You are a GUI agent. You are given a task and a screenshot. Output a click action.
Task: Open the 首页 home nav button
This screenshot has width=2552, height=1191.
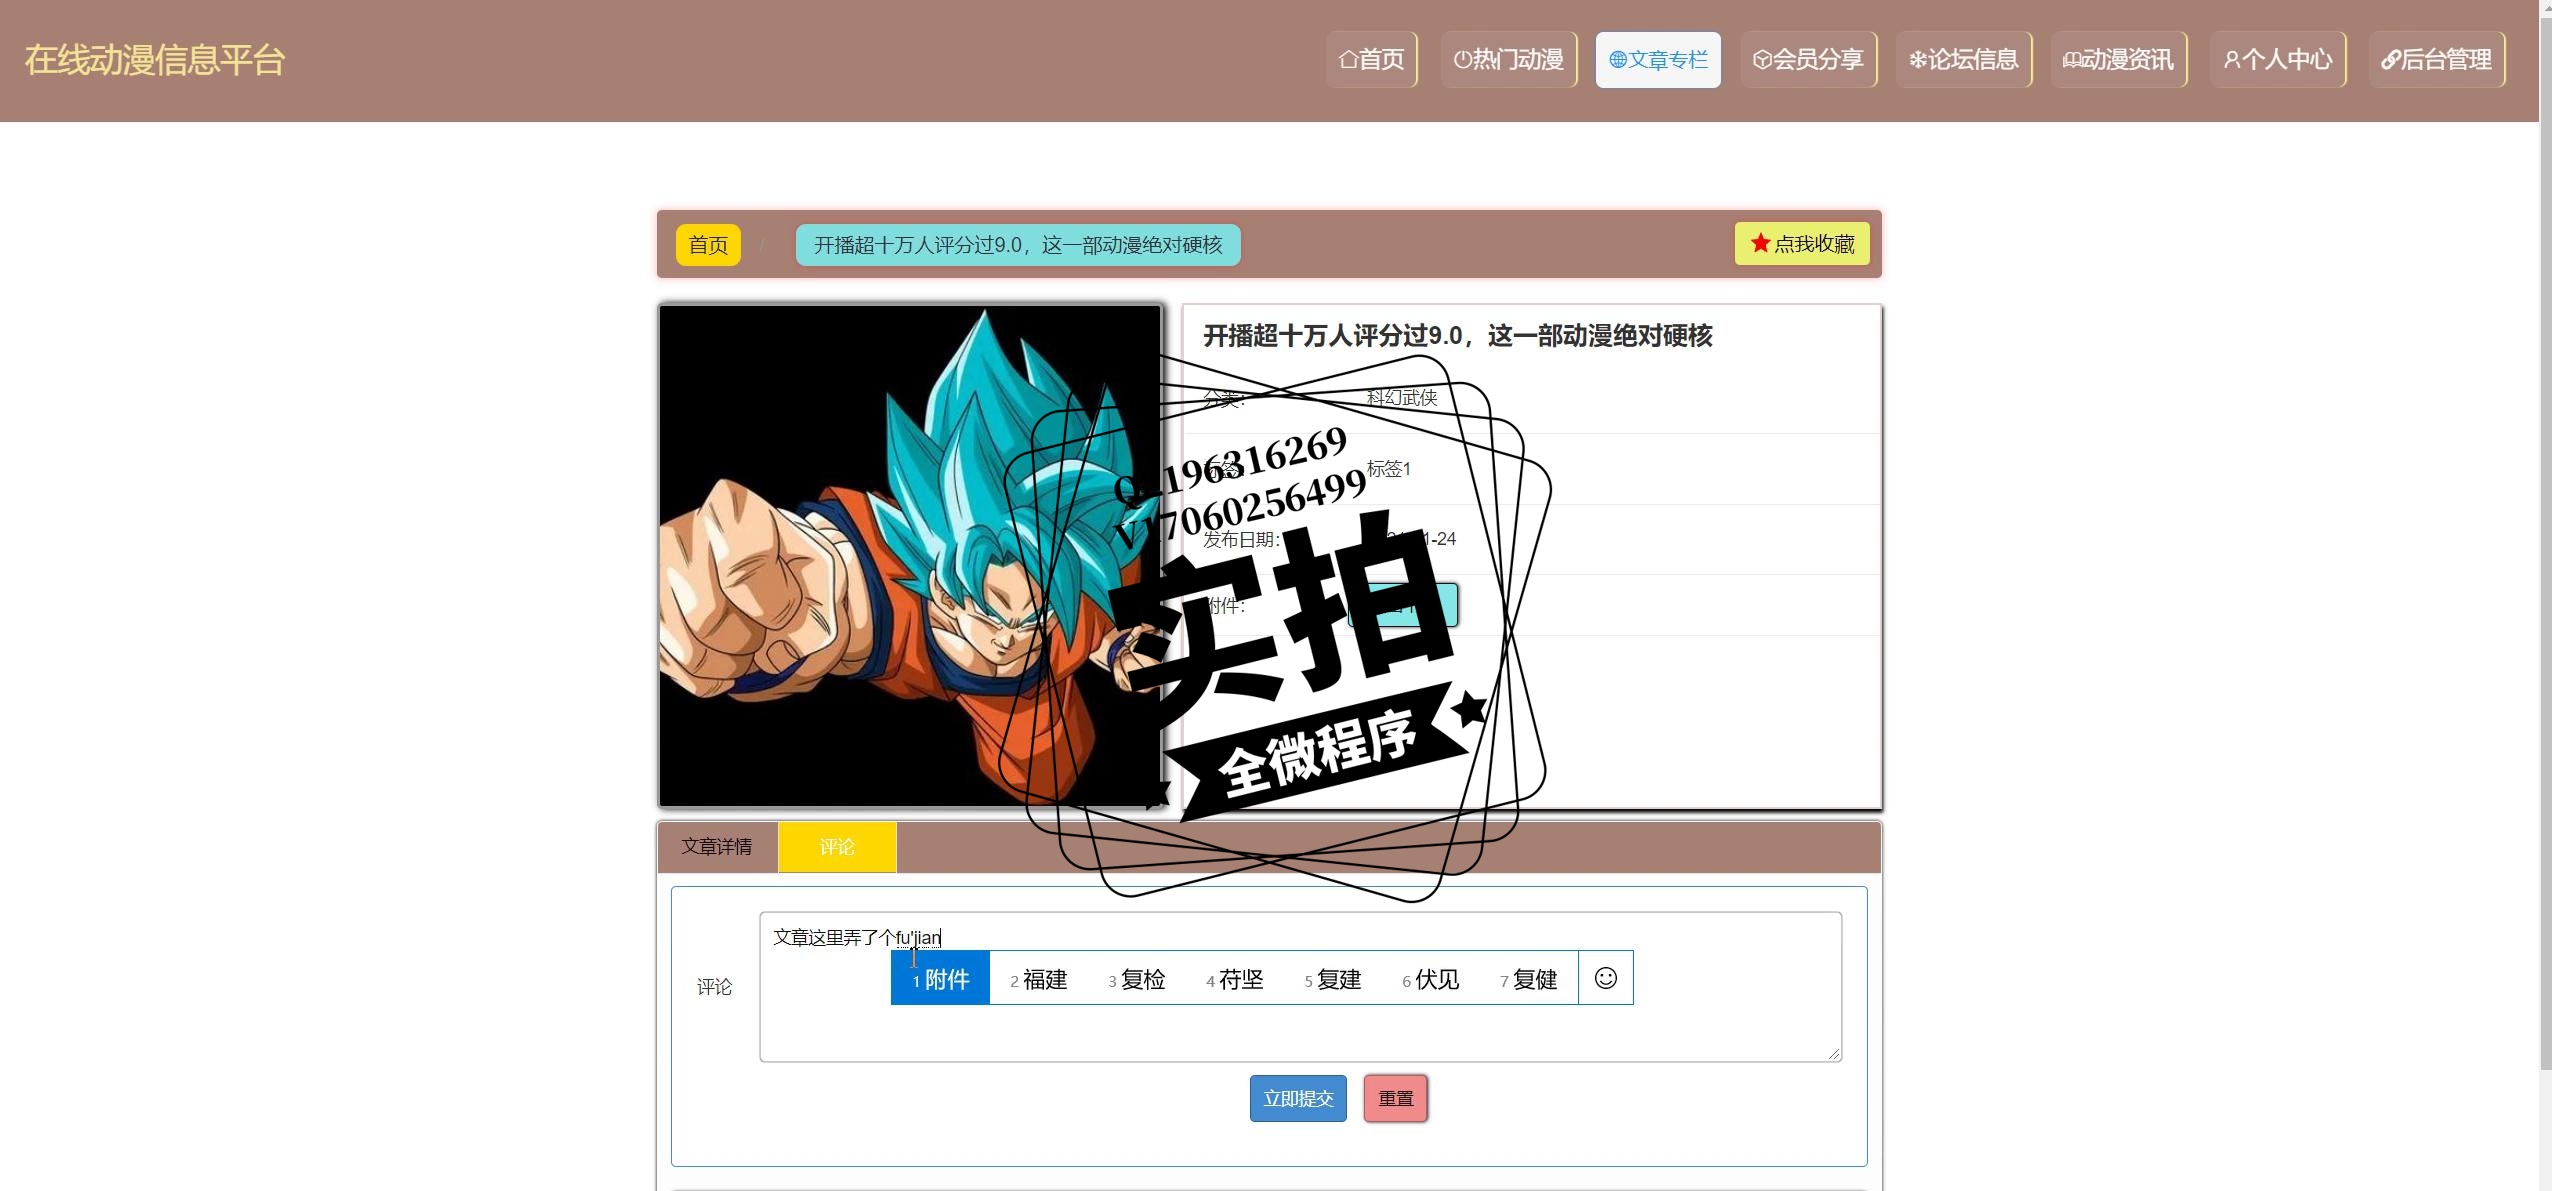click(1372, 60)
